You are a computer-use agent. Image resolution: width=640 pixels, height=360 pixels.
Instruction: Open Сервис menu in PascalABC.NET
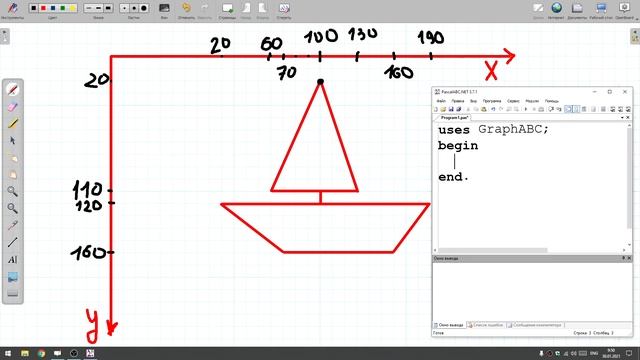[x=513, y=101]
